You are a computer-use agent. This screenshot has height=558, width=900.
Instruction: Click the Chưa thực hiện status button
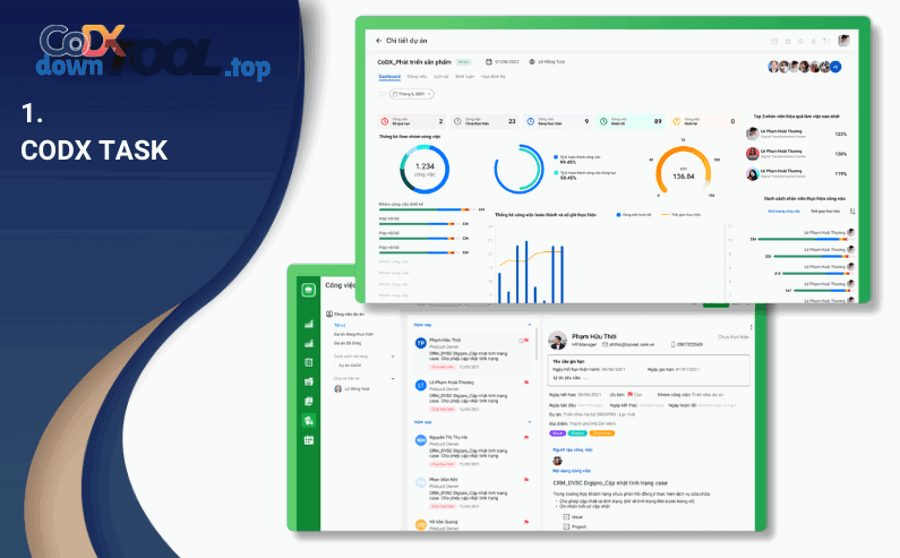[735, 337]
